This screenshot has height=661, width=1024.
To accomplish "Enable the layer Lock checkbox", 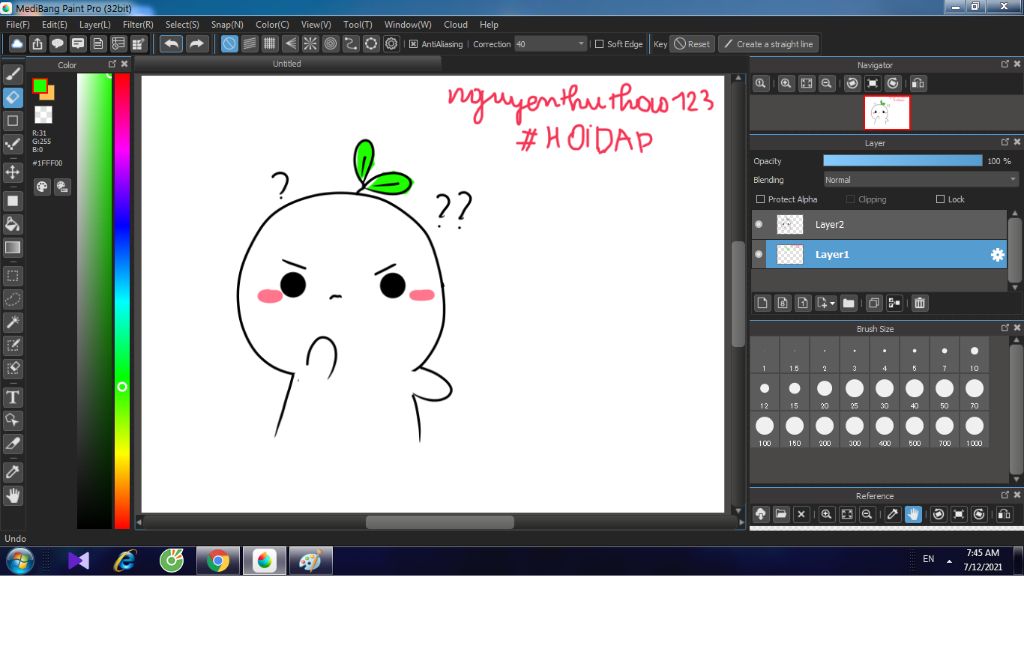I will 940,199.
